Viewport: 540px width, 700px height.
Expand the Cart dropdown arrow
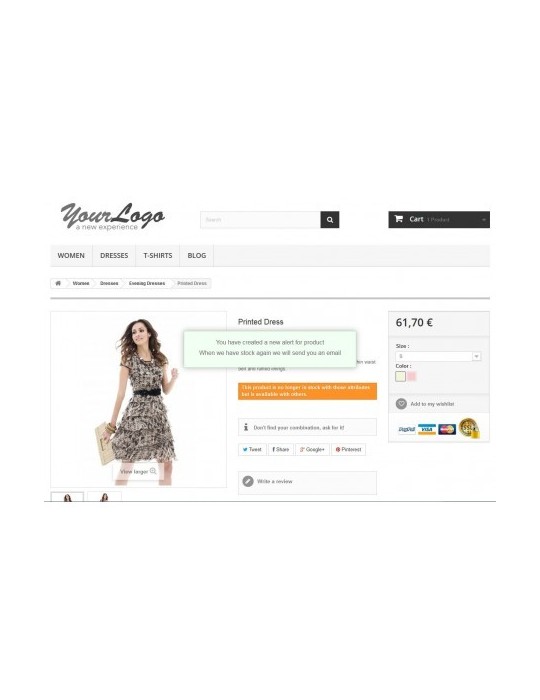(x=484, y=220)
